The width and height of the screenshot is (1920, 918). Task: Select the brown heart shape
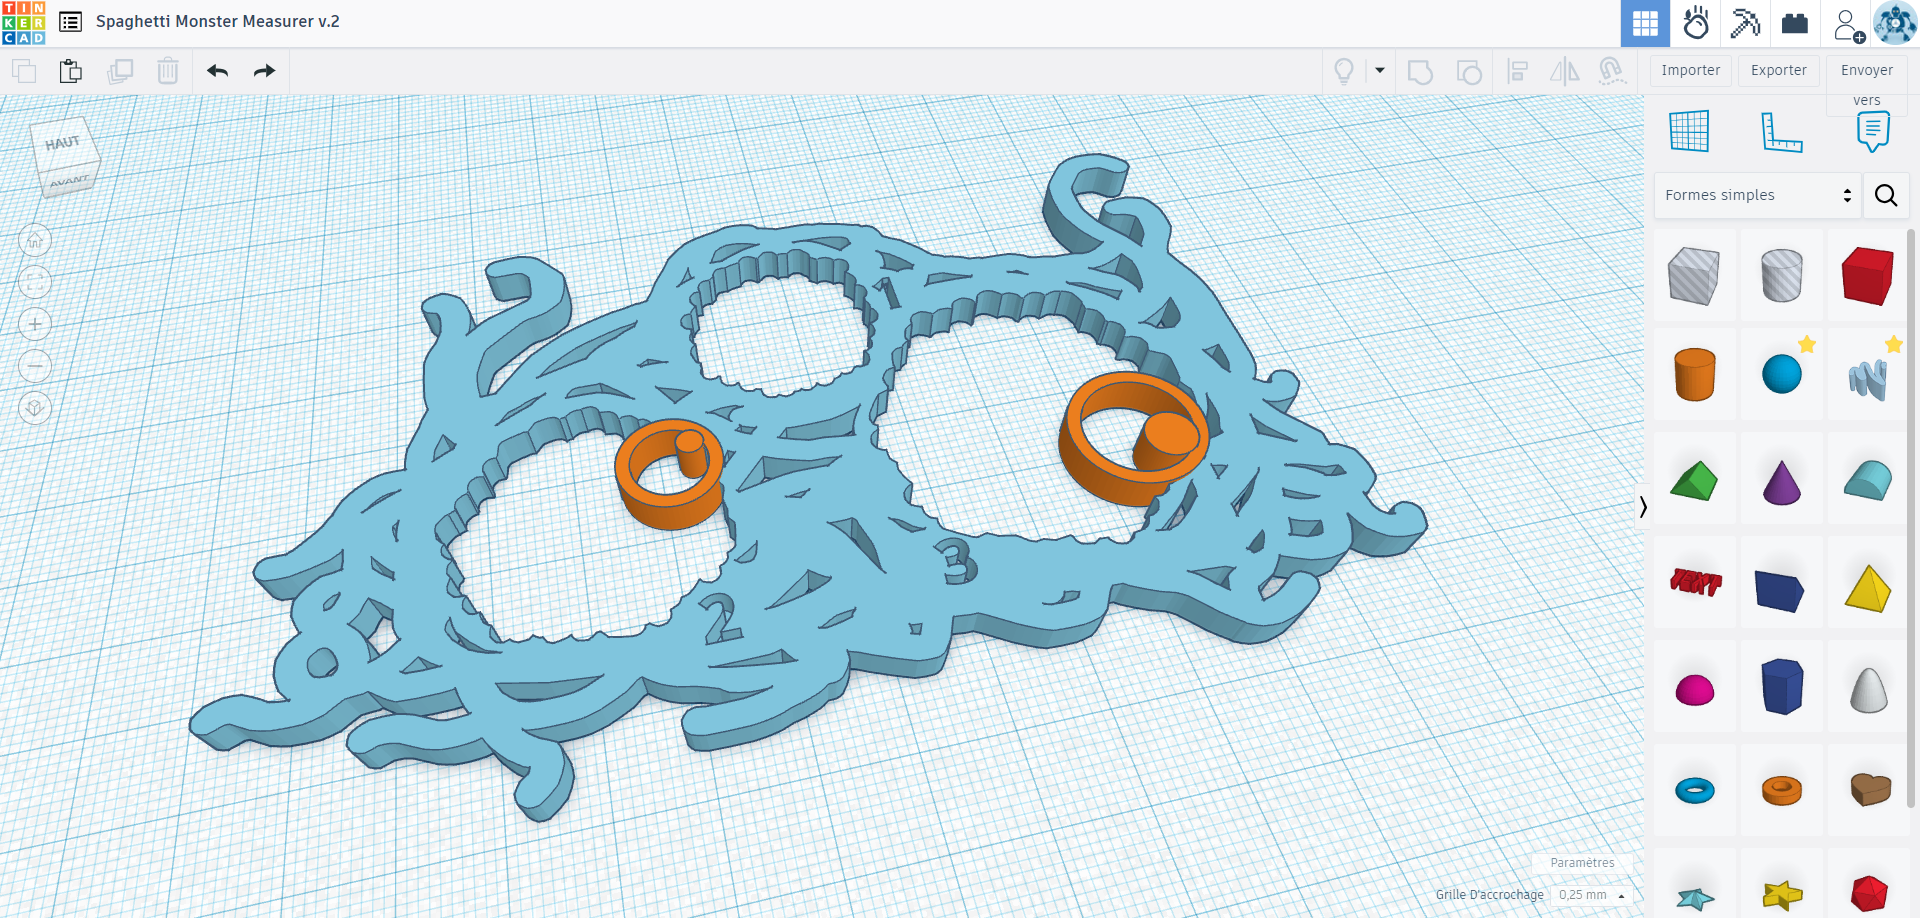coord(1868,790)
